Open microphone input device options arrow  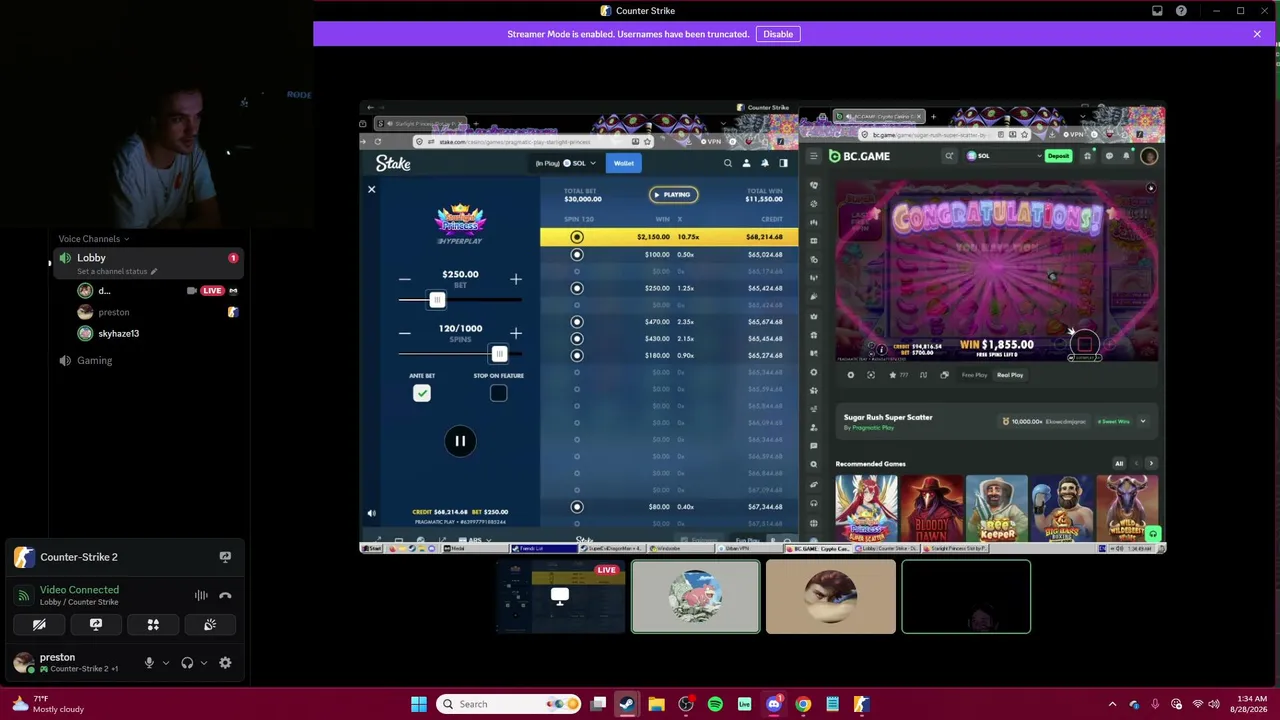166,663
